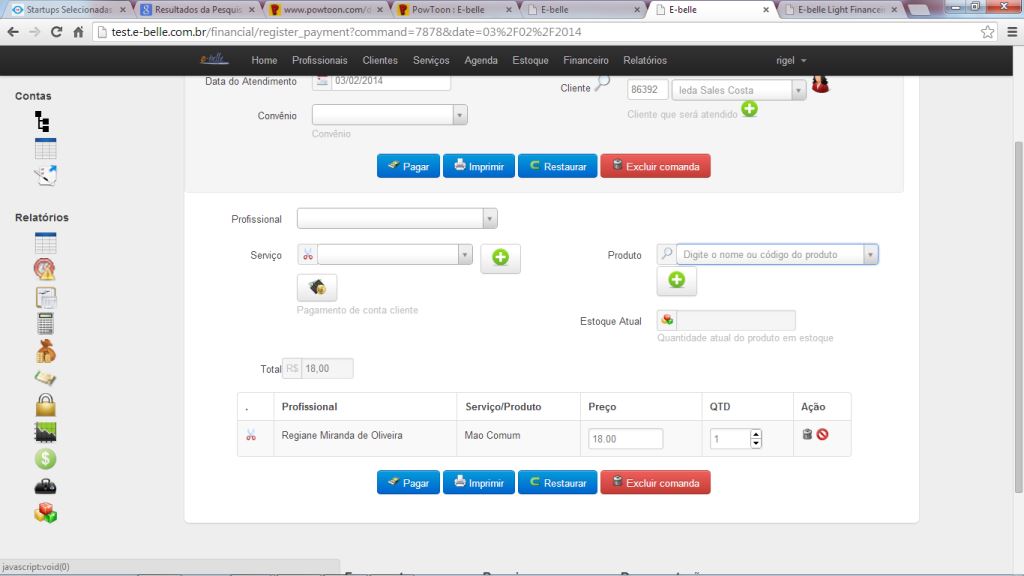Click the tree hierarchy icon under Contas

(x=42, y=122)
